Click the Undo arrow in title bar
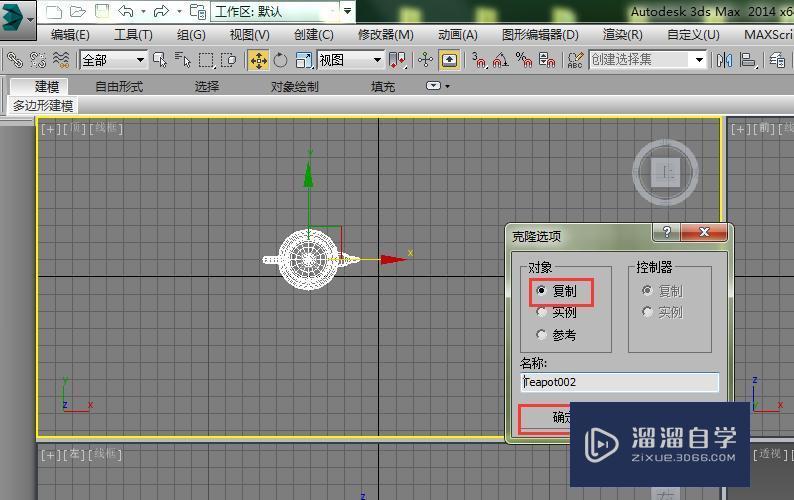Screen dimensions: 794x500 [126, 12]
